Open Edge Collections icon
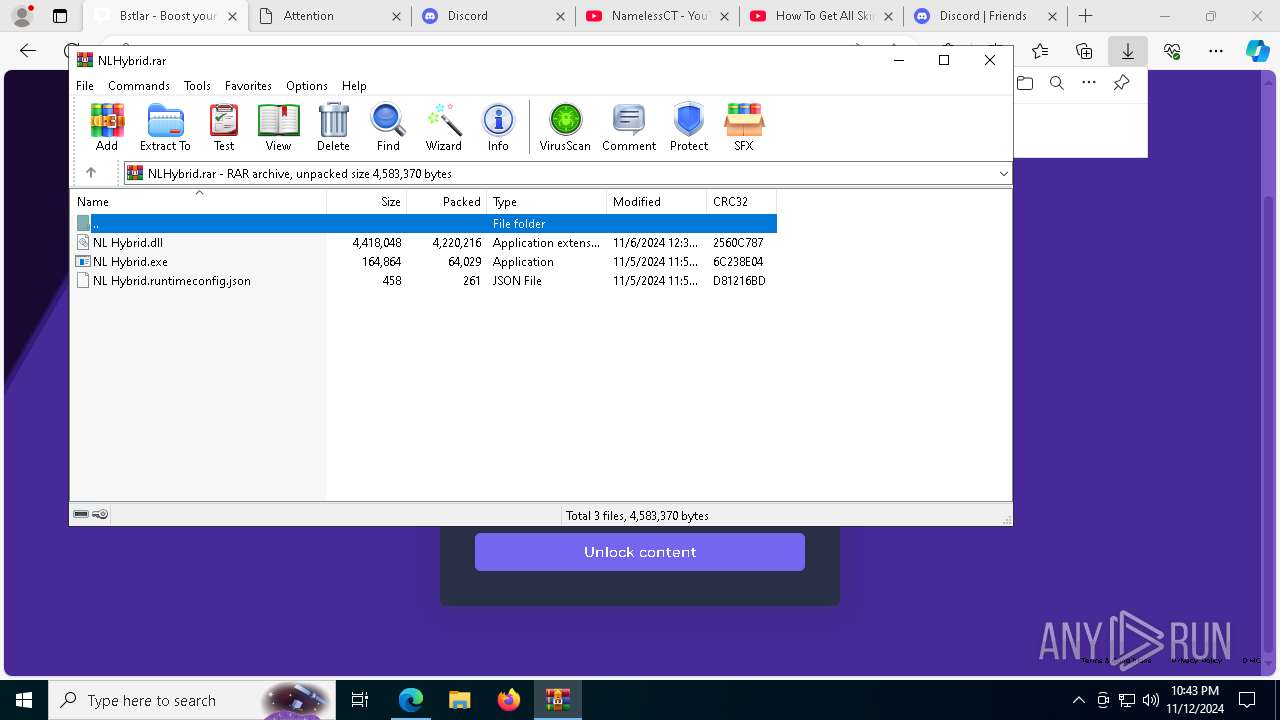The height and width of the screenshot is (720, 1280). click(1084, 51)
